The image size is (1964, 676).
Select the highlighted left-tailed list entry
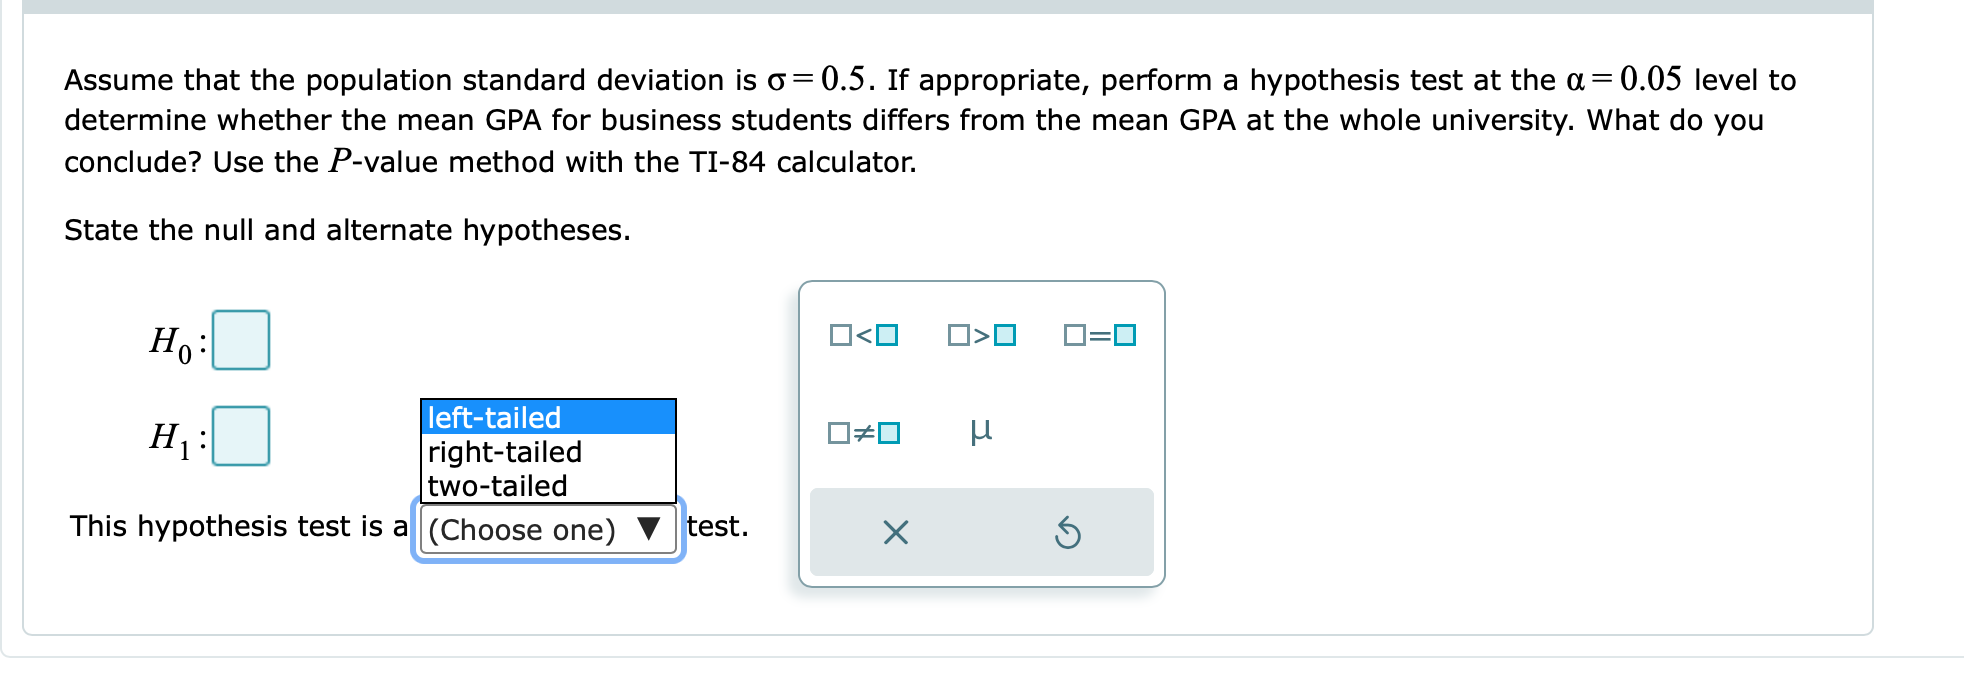[x=494, y=418]
